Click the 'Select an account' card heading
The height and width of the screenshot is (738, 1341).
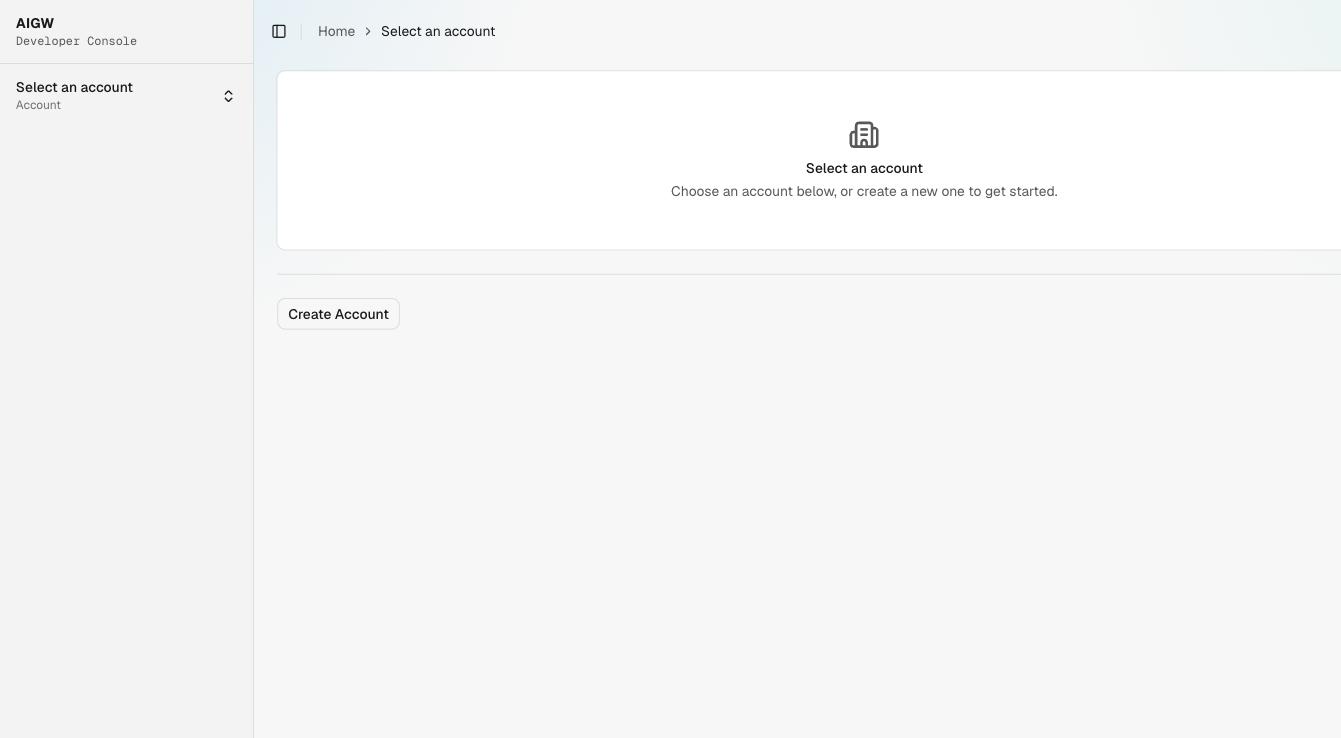864,168
